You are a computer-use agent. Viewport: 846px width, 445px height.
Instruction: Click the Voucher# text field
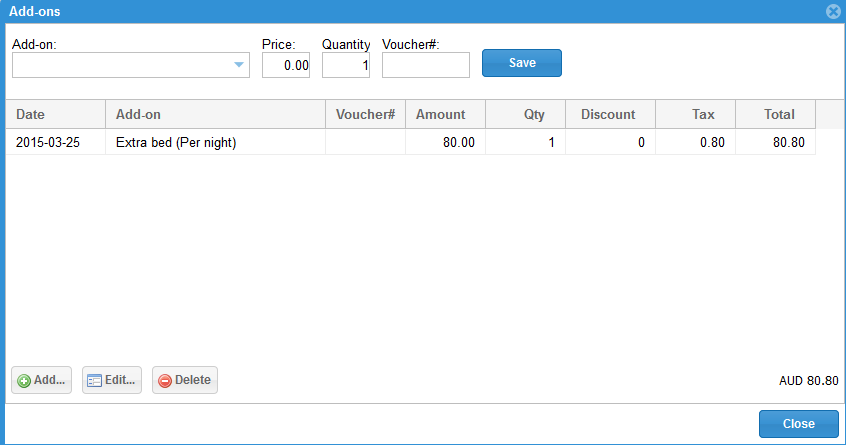(x=426, y=65)
